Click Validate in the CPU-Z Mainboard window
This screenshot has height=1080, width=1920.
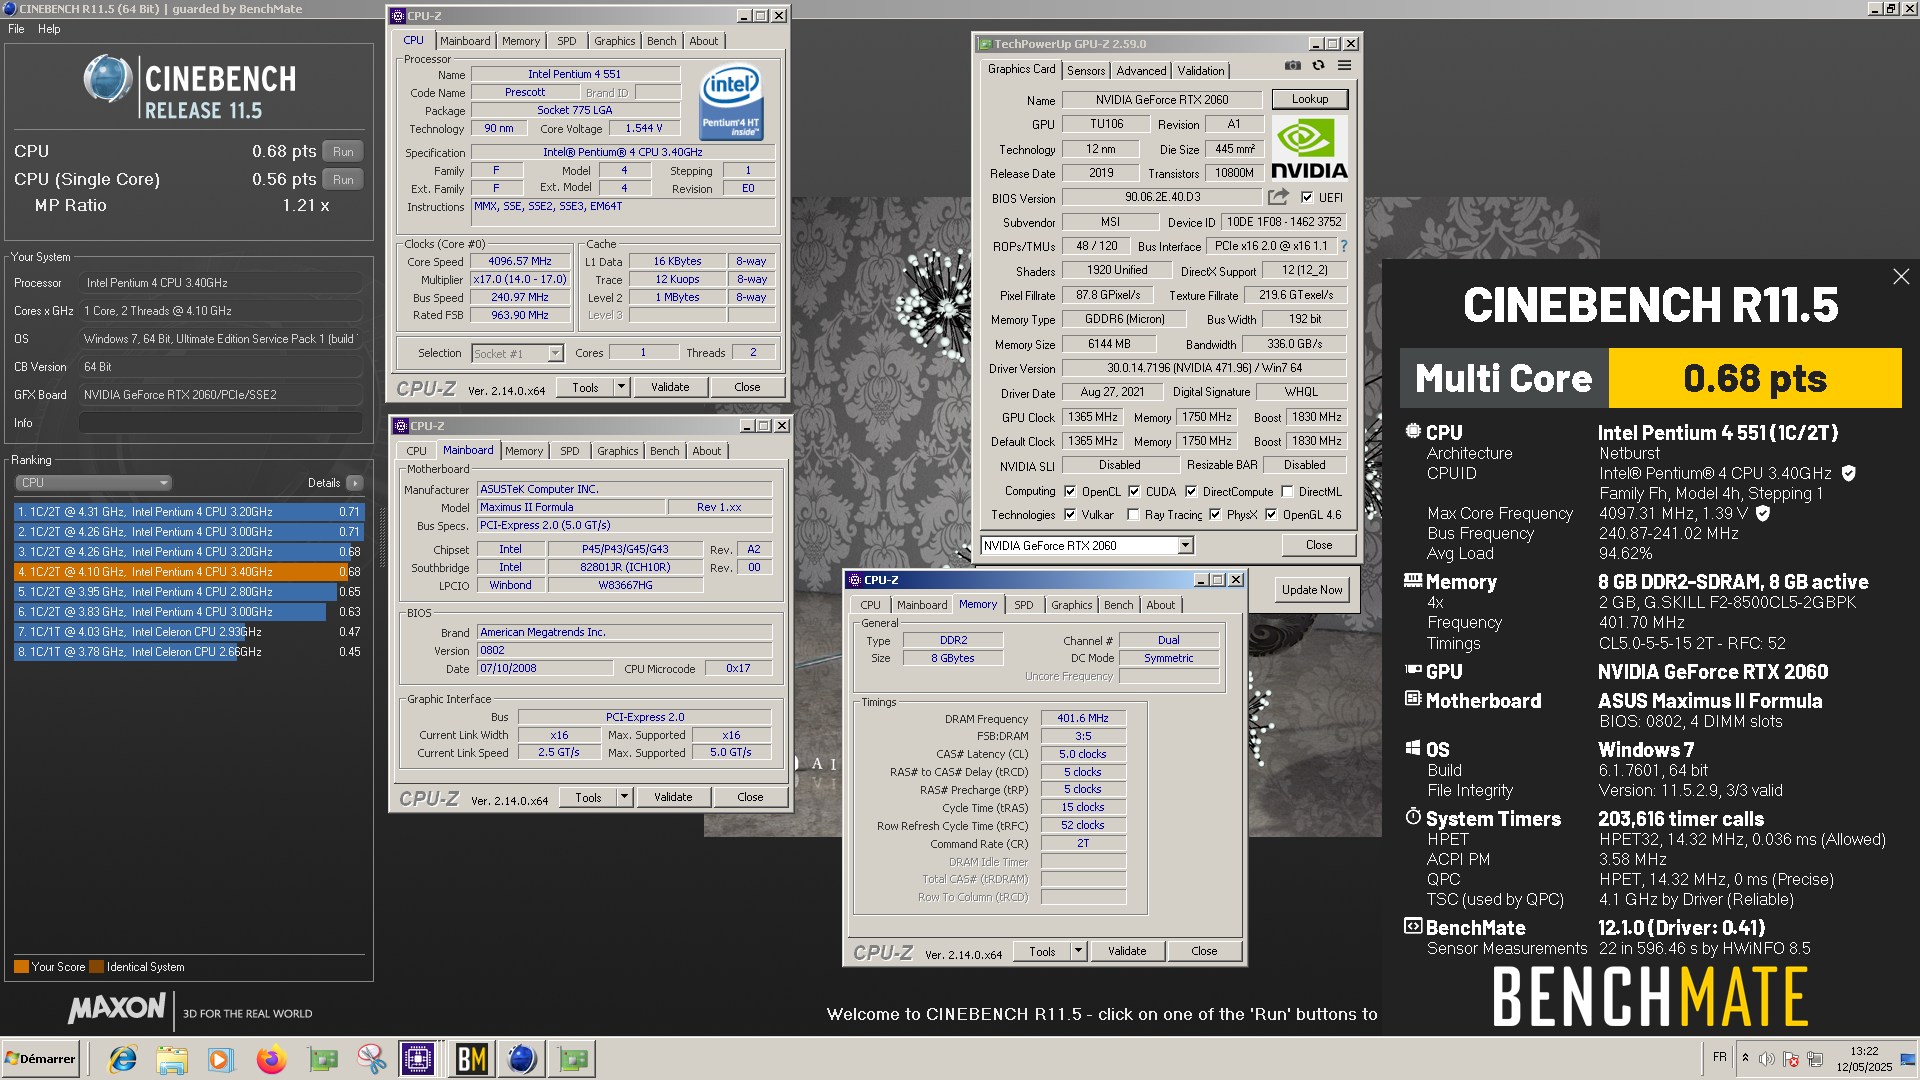[673, 797]
